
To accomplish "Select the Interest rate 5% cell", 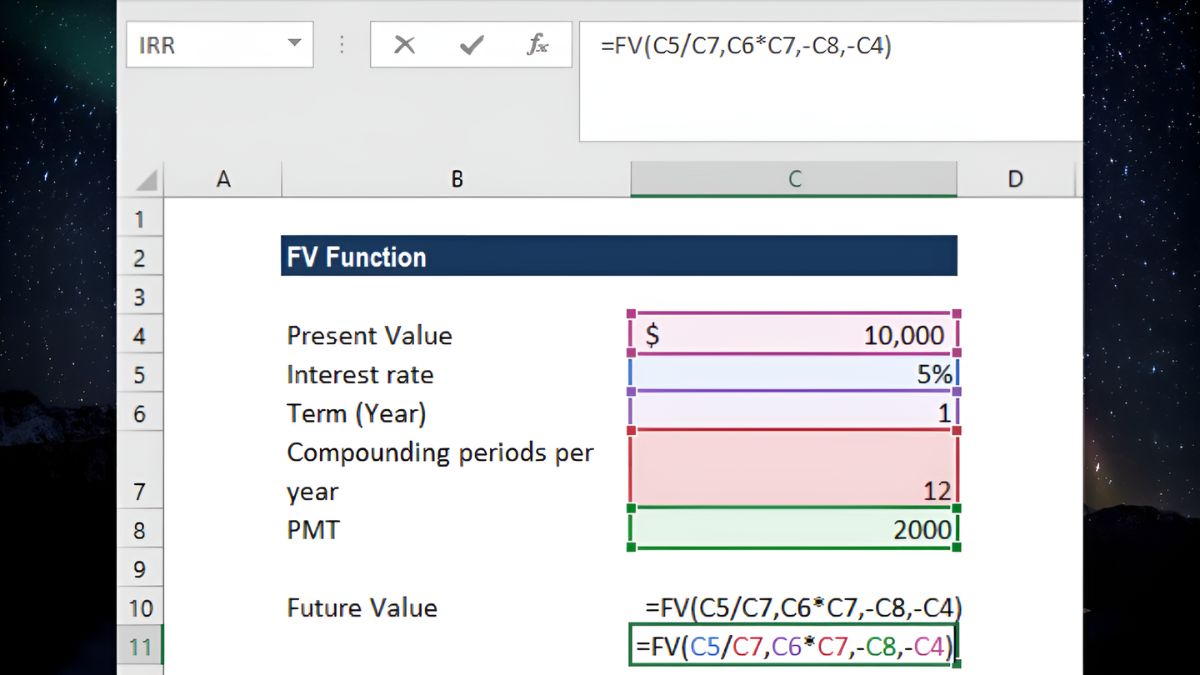I will [794, 374].
